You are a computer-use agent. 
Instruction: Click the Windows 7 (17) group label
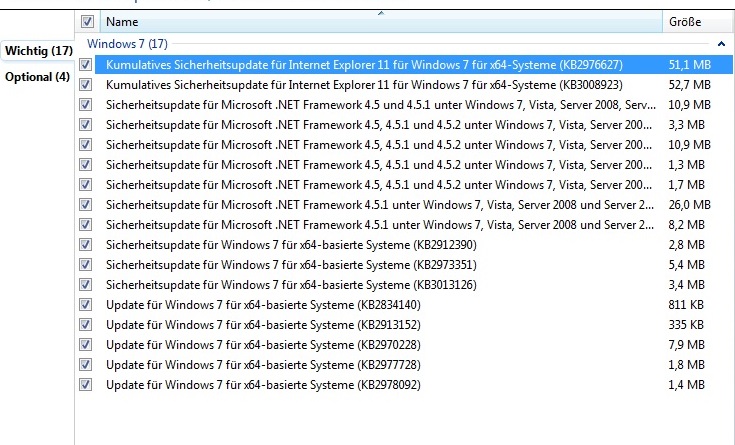click(x=127, y=44)
